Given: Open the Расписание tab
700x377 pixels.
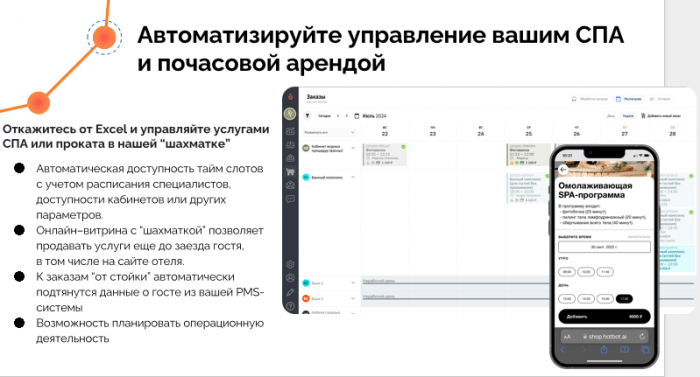Looking at the screenshot, I should pyautogui.click(x=629, y=99).
